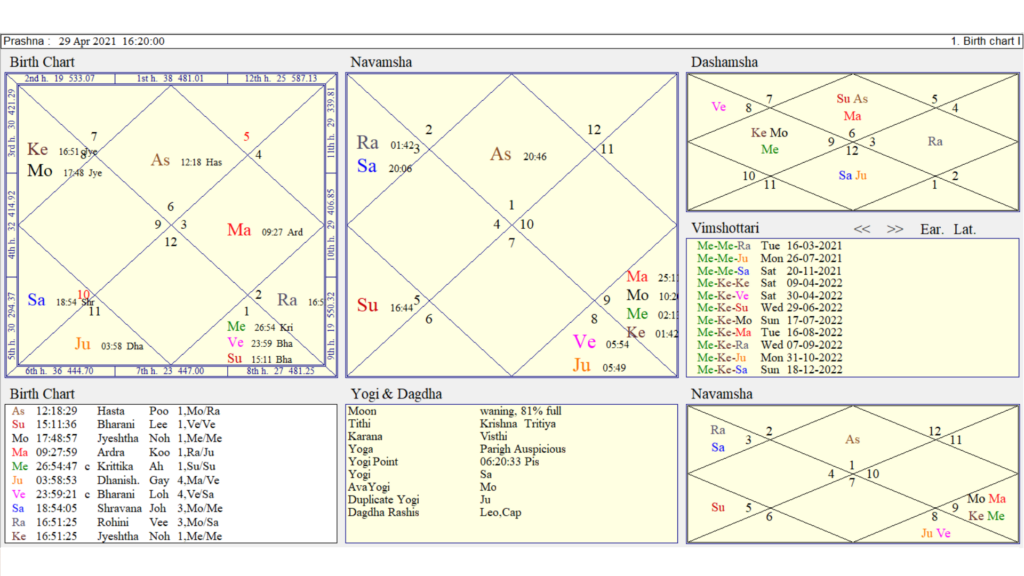Select the Me-Ke-Ma dasha row
This screenshot has height=576, width=1024.
coord(769,332)
